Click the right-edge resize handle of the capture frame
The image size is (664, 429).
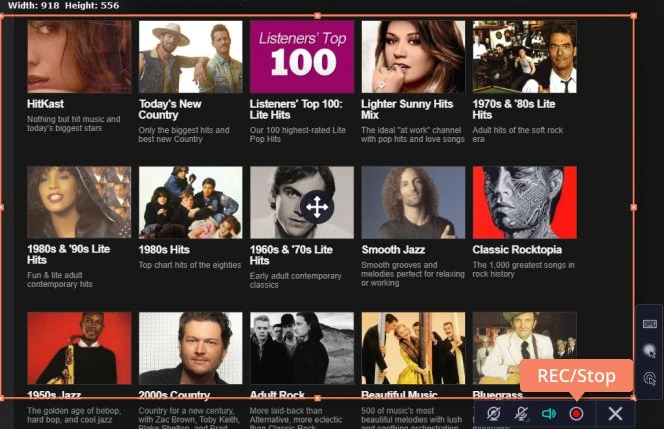coord(633,207)
